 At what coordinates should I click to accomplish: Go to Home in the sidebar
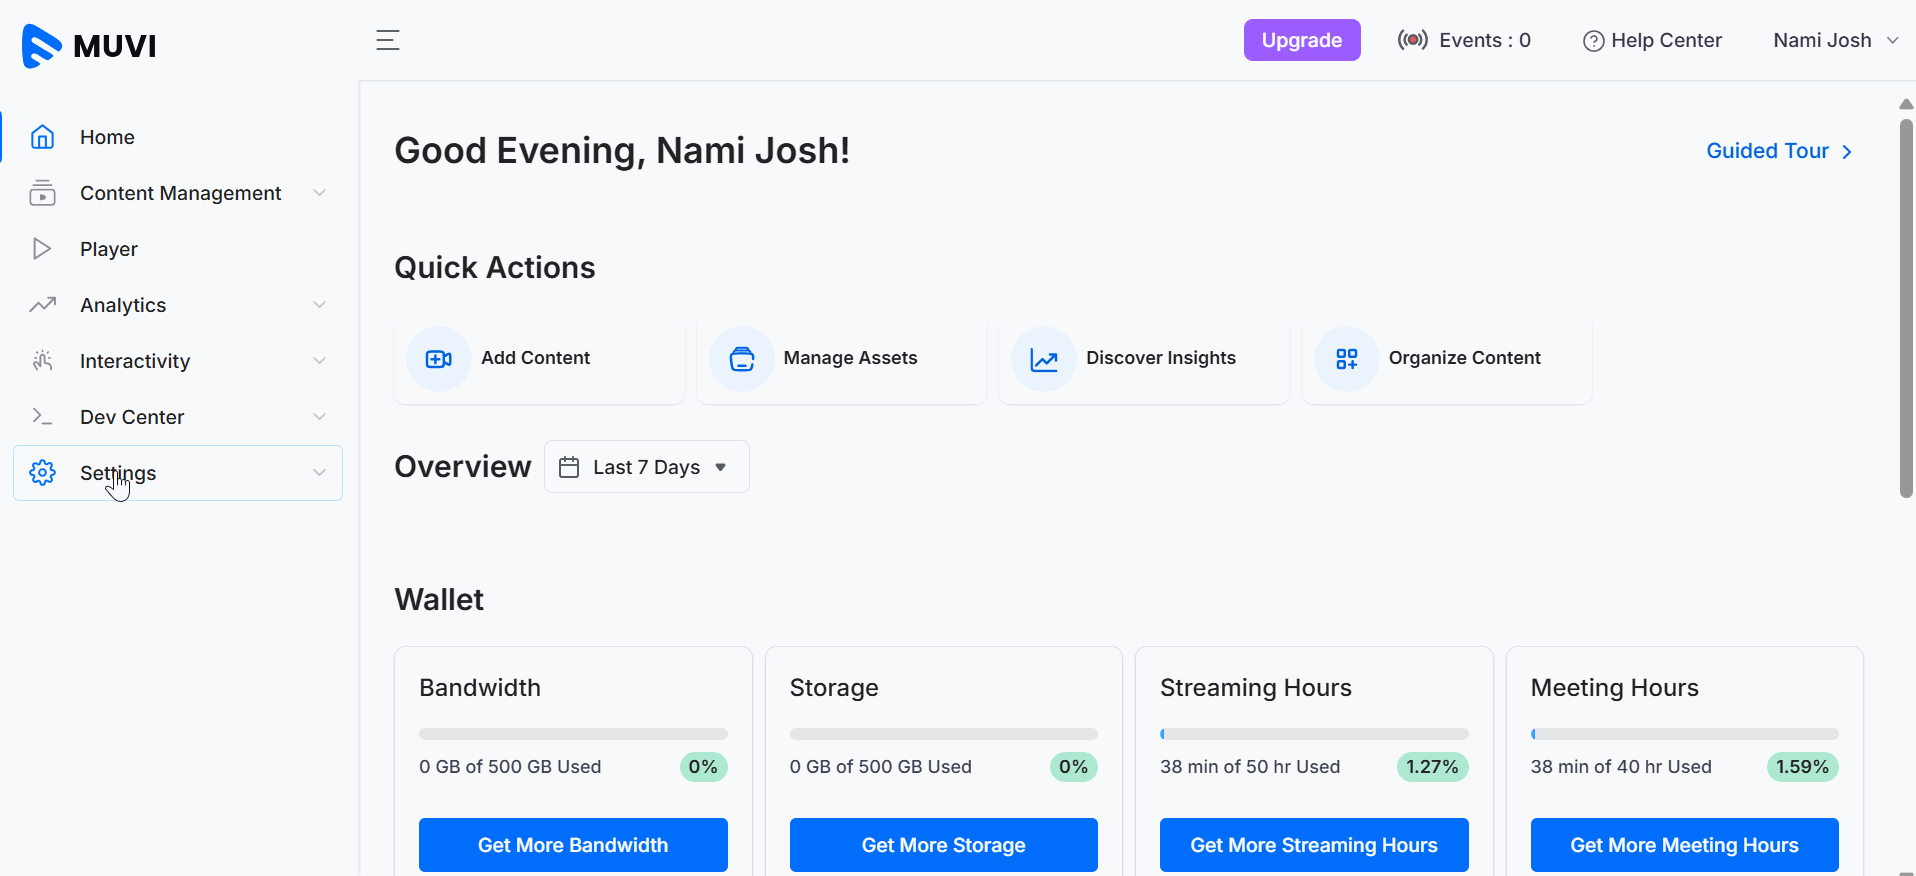[x=107, y=137]
